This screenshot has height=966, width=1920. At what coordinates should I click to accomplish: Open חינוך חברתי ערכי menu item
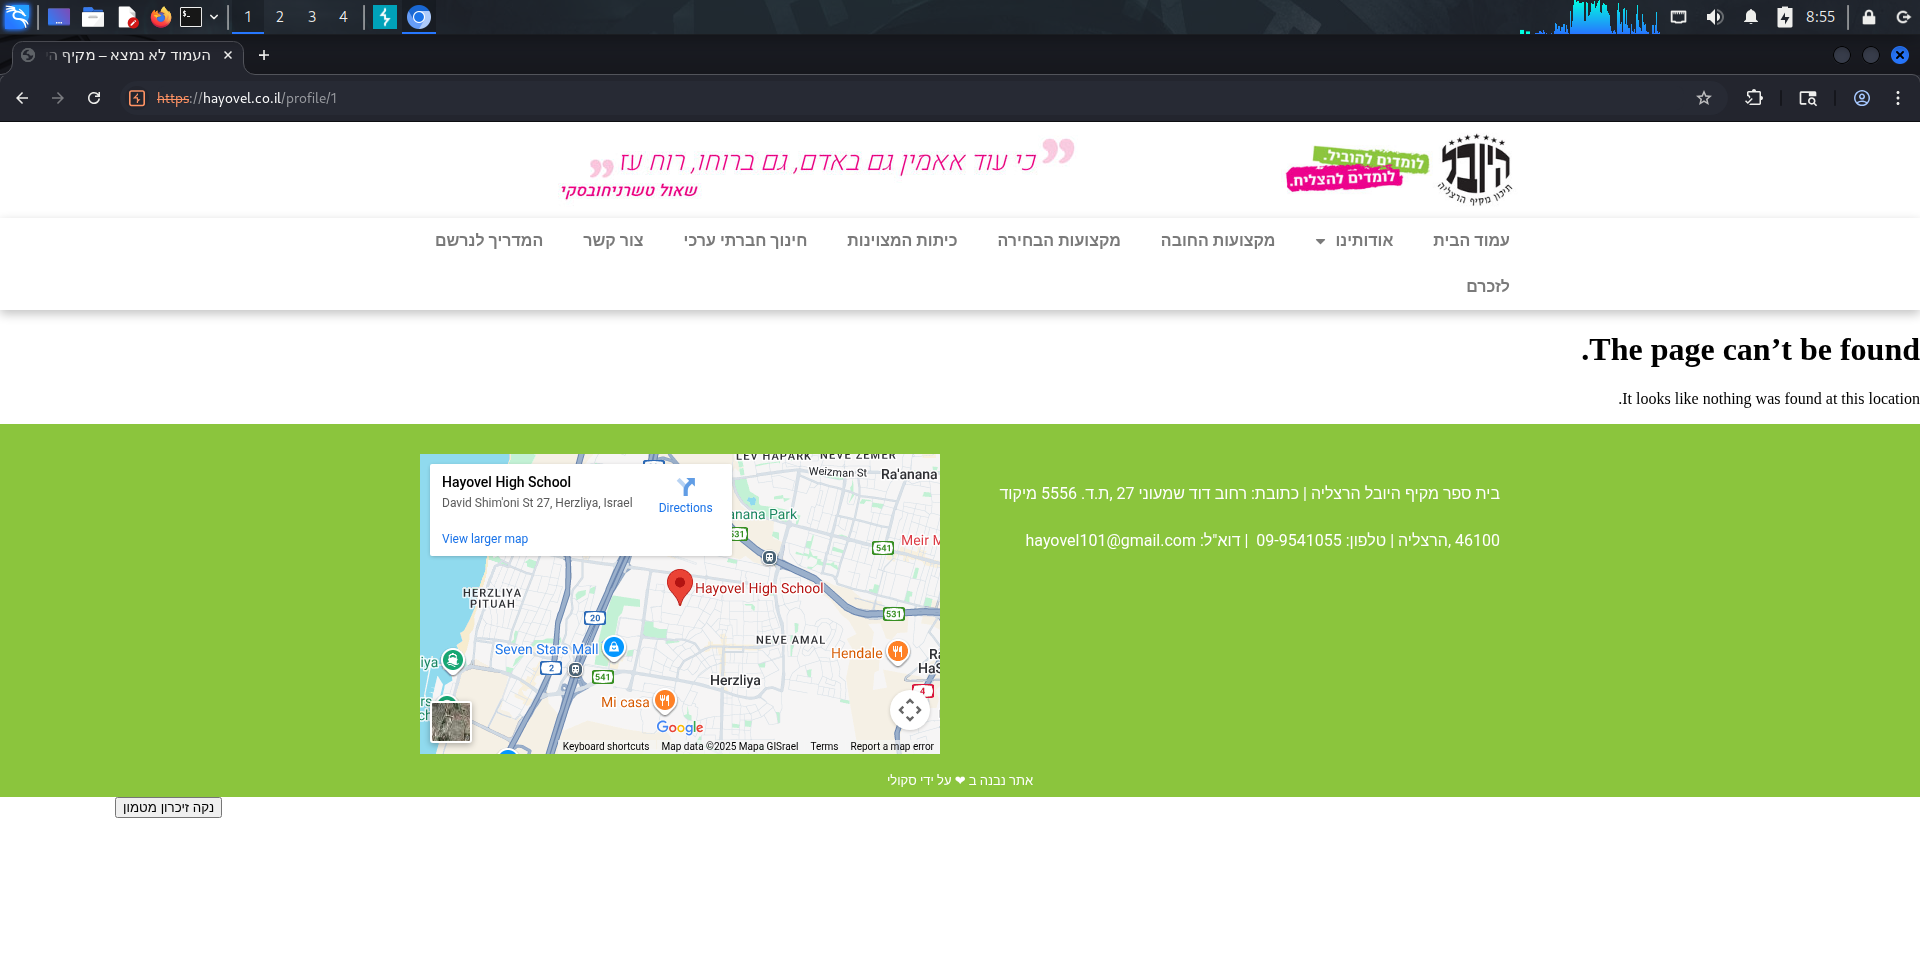(x=745, y=240)
